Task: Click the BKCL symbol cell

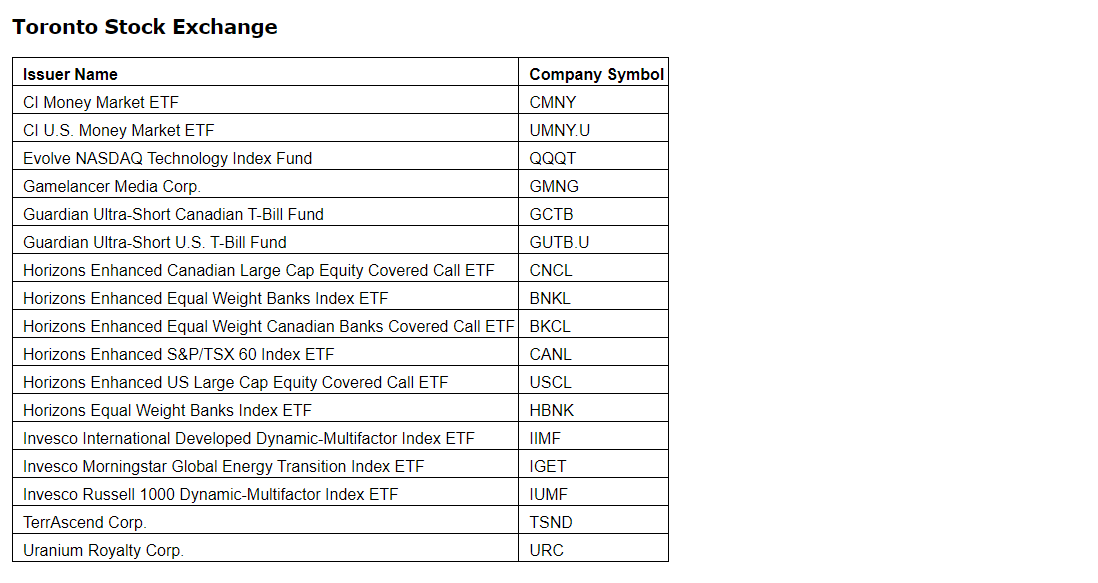Action: pyautogui.click(x=550, y=326)
